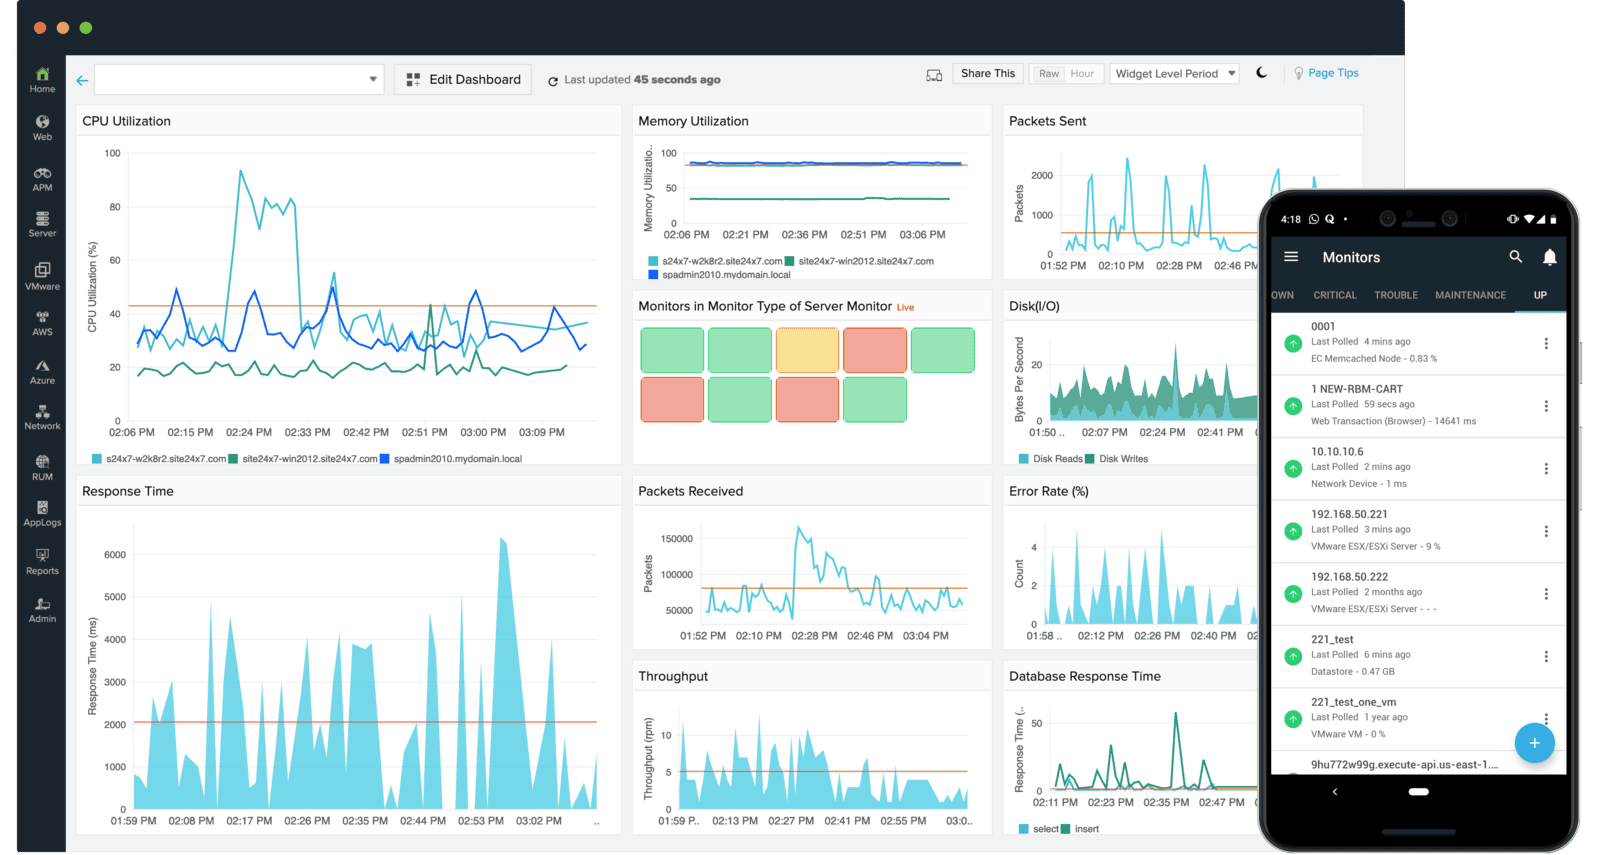Switch data view to Raw
The width and height of the screenshot is (1600, 855).
pyautogui.click(x=1048, y=74)
